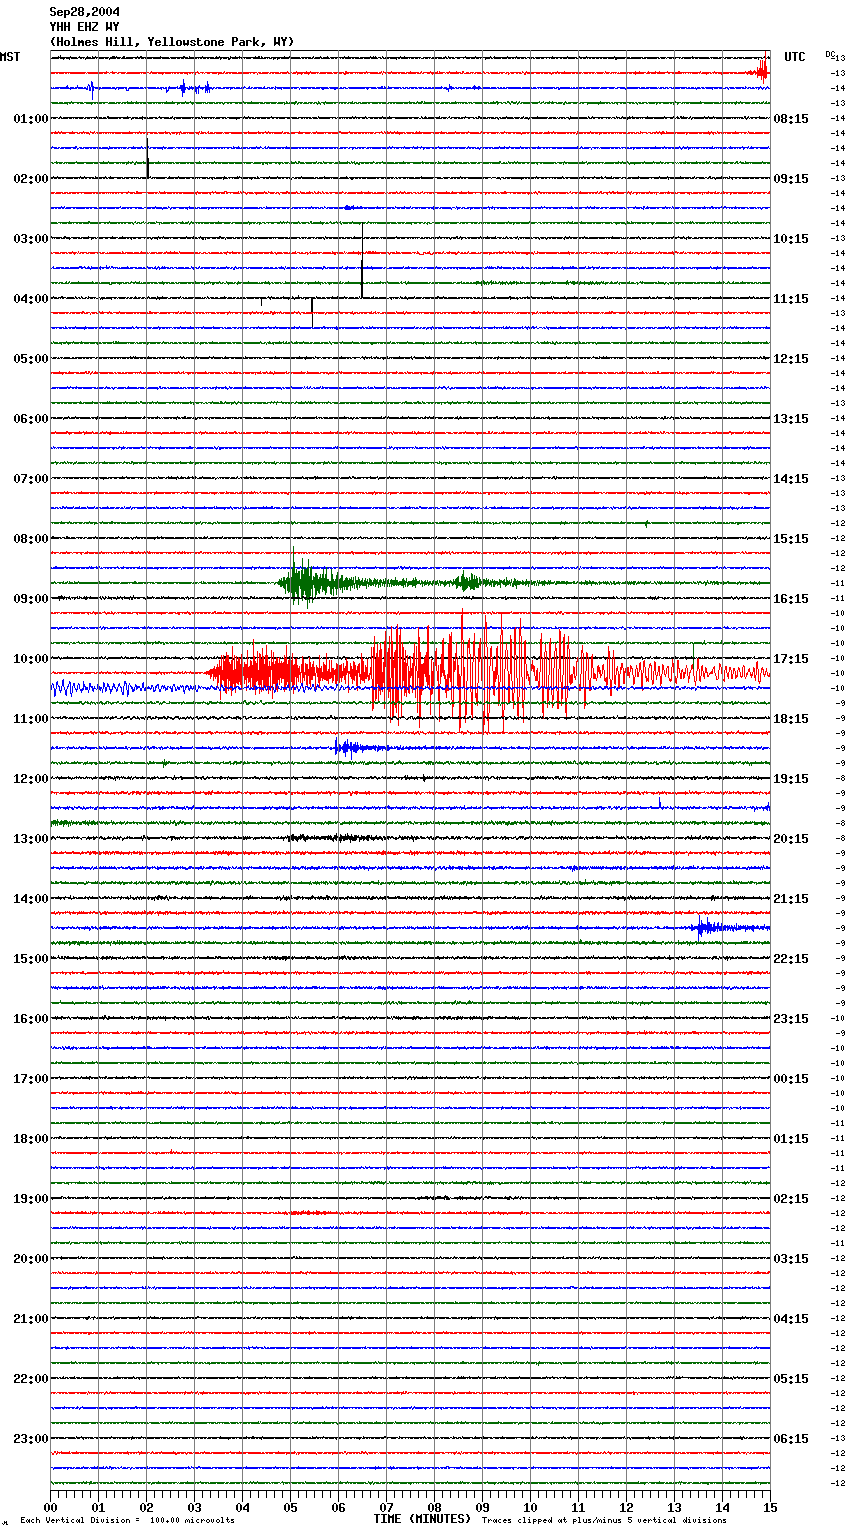
Task: Select the 06:00 MST time label
Action: point(31,419)
